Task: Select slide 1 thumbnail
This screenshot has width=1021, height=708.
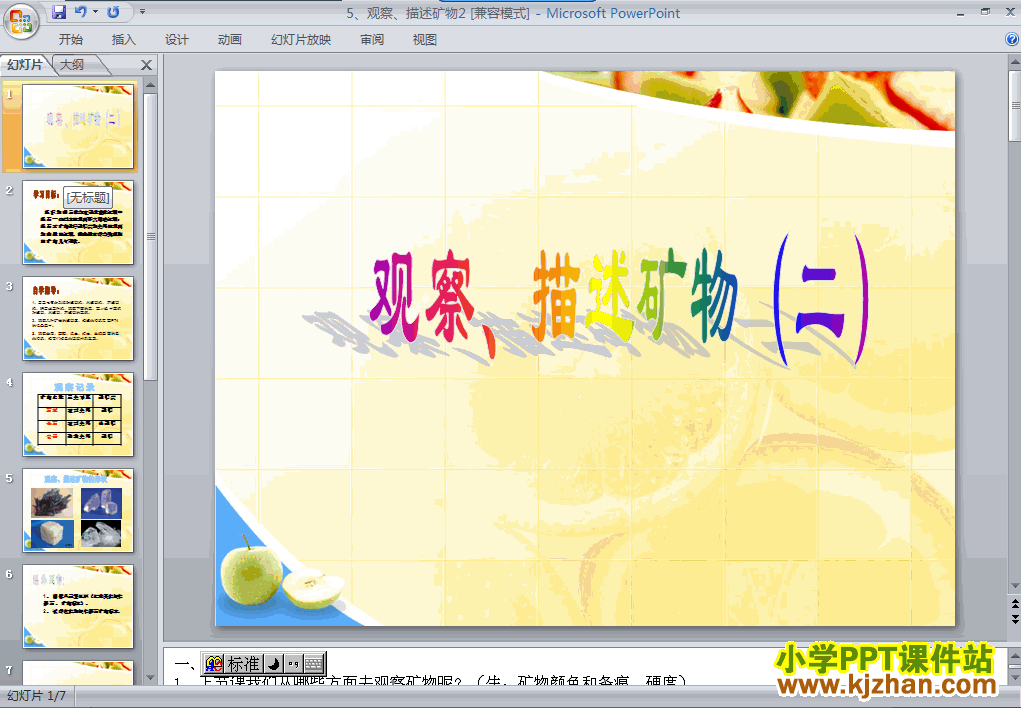Action: pos(78,126)
